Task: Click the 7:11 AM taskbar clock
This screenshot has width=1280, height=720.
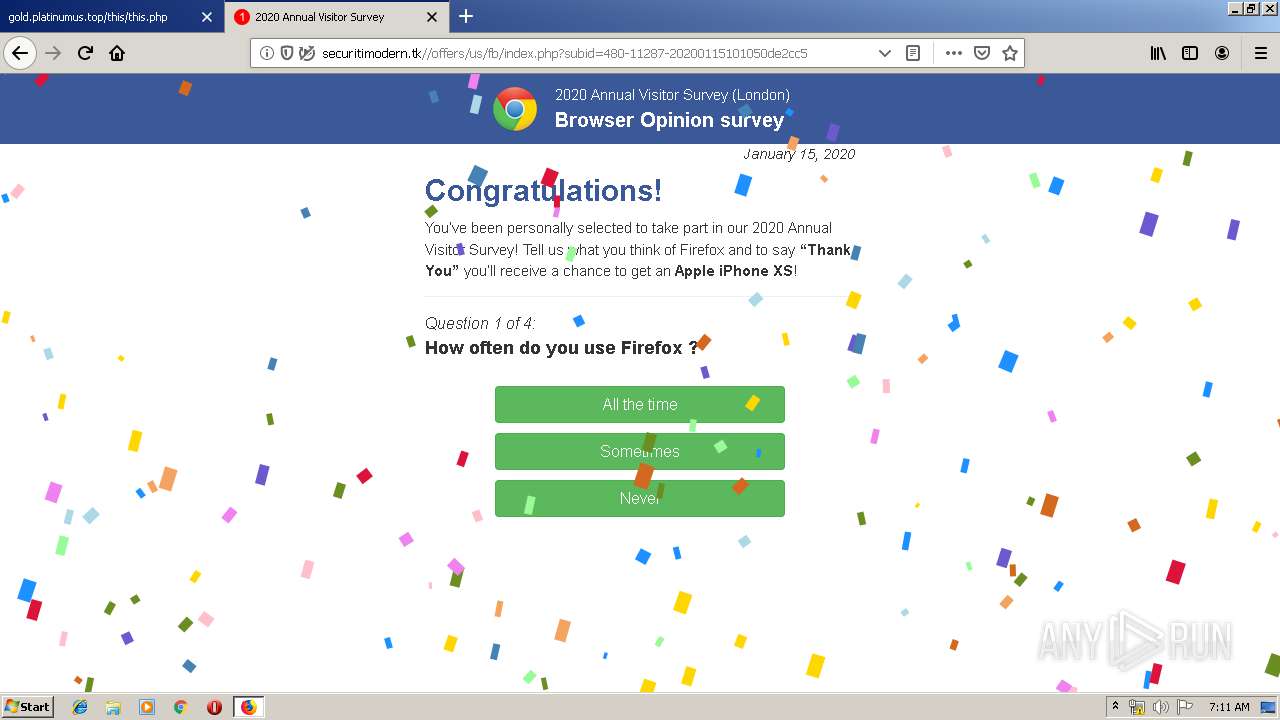Action: [x=1229, y=707]
